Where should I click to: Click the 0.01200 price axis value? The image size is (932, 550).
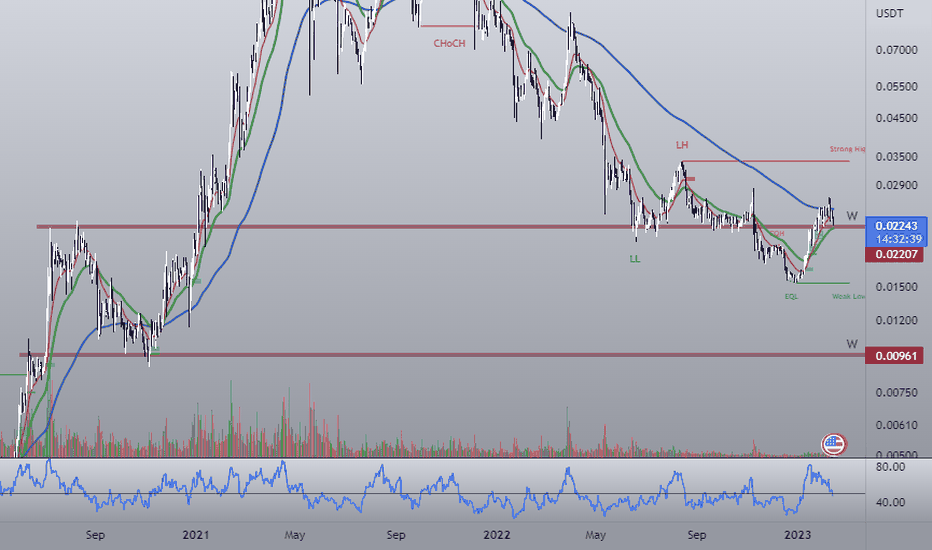896,320
